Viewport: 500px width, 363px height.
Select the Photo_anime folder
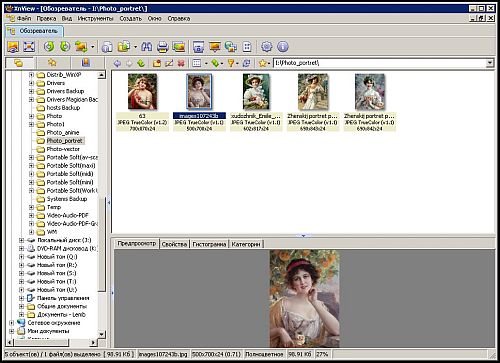click(x=63, y=132)
